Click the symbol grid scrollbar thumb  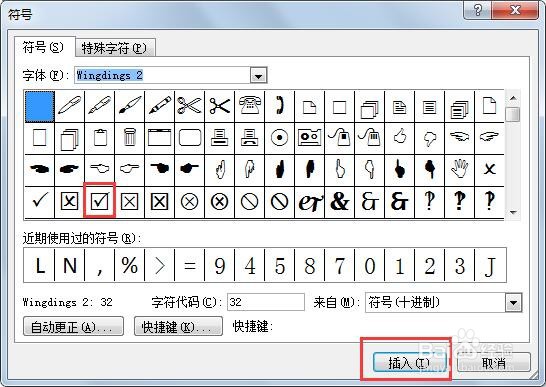[513, 115]
